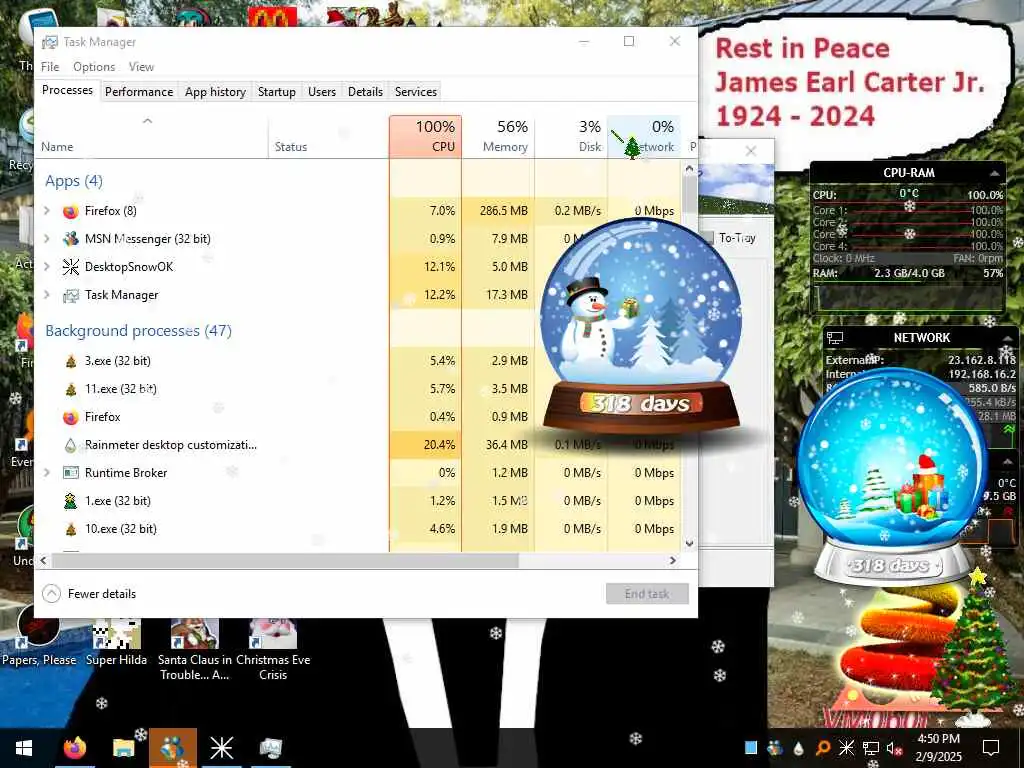The height and width of the screenshot is (768, 1024).
Task: Sort by the Status column header
Action: click(x=328, y=136)
